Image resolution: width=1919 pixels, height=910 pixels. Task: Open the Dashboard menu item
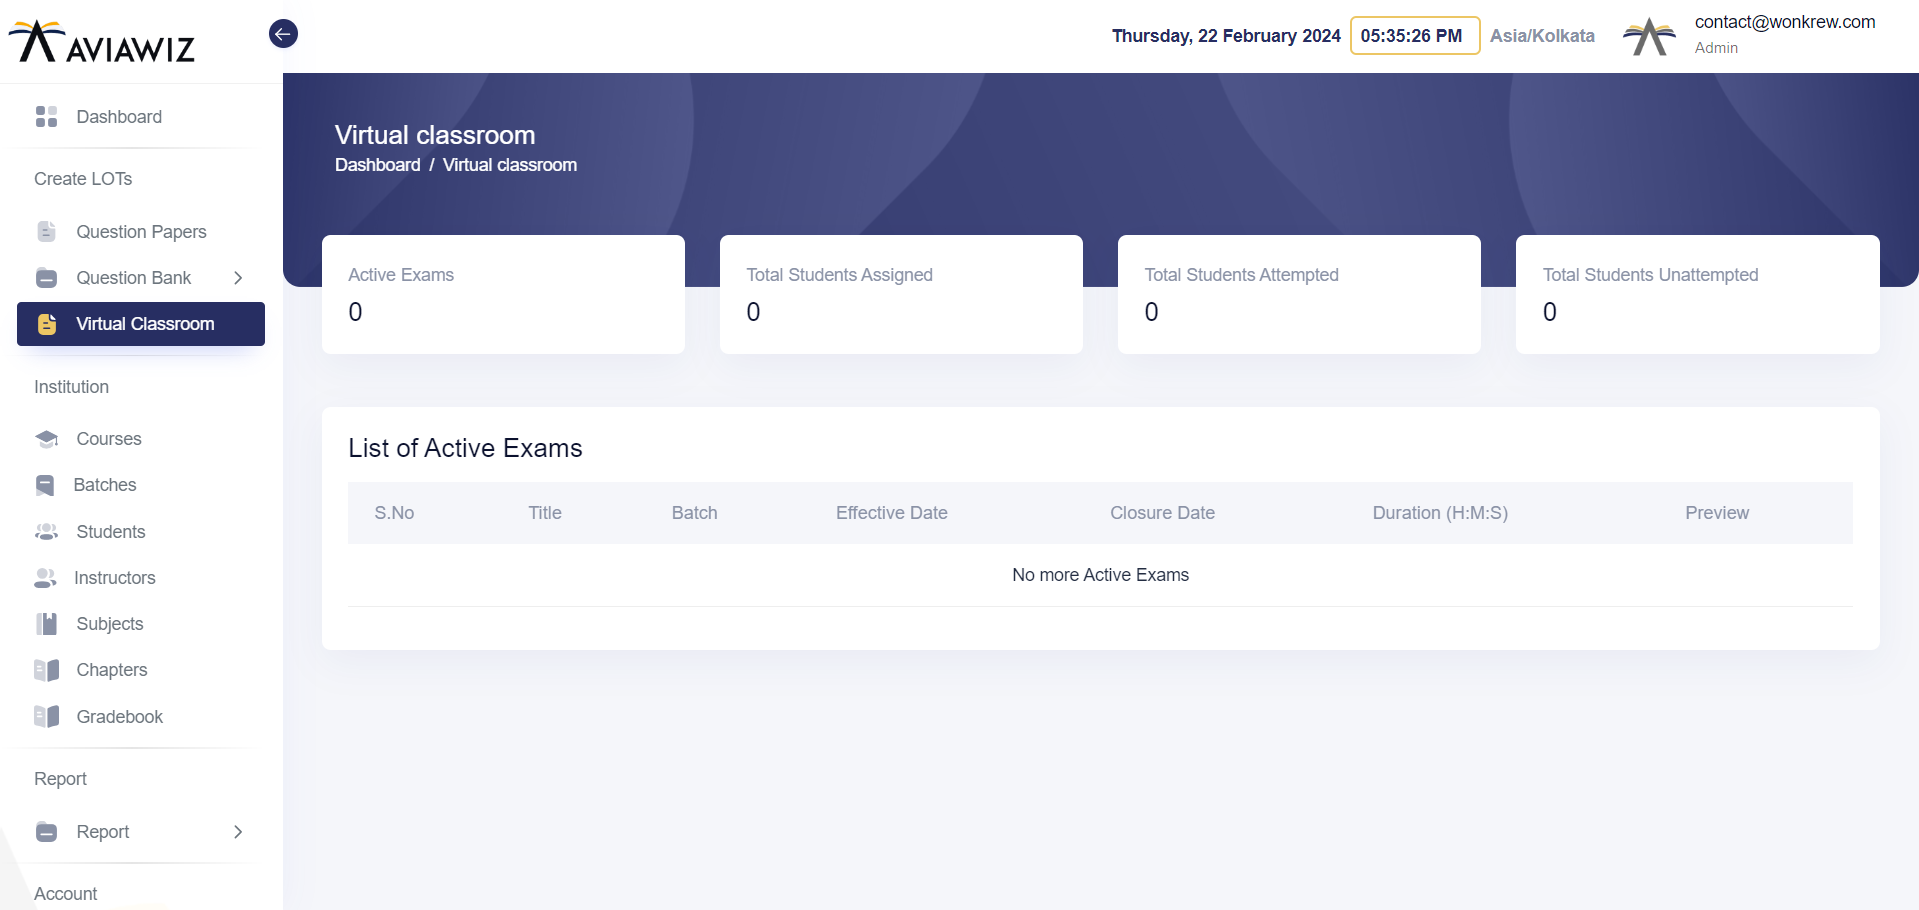pyautogui.click(x=141, y=117)
